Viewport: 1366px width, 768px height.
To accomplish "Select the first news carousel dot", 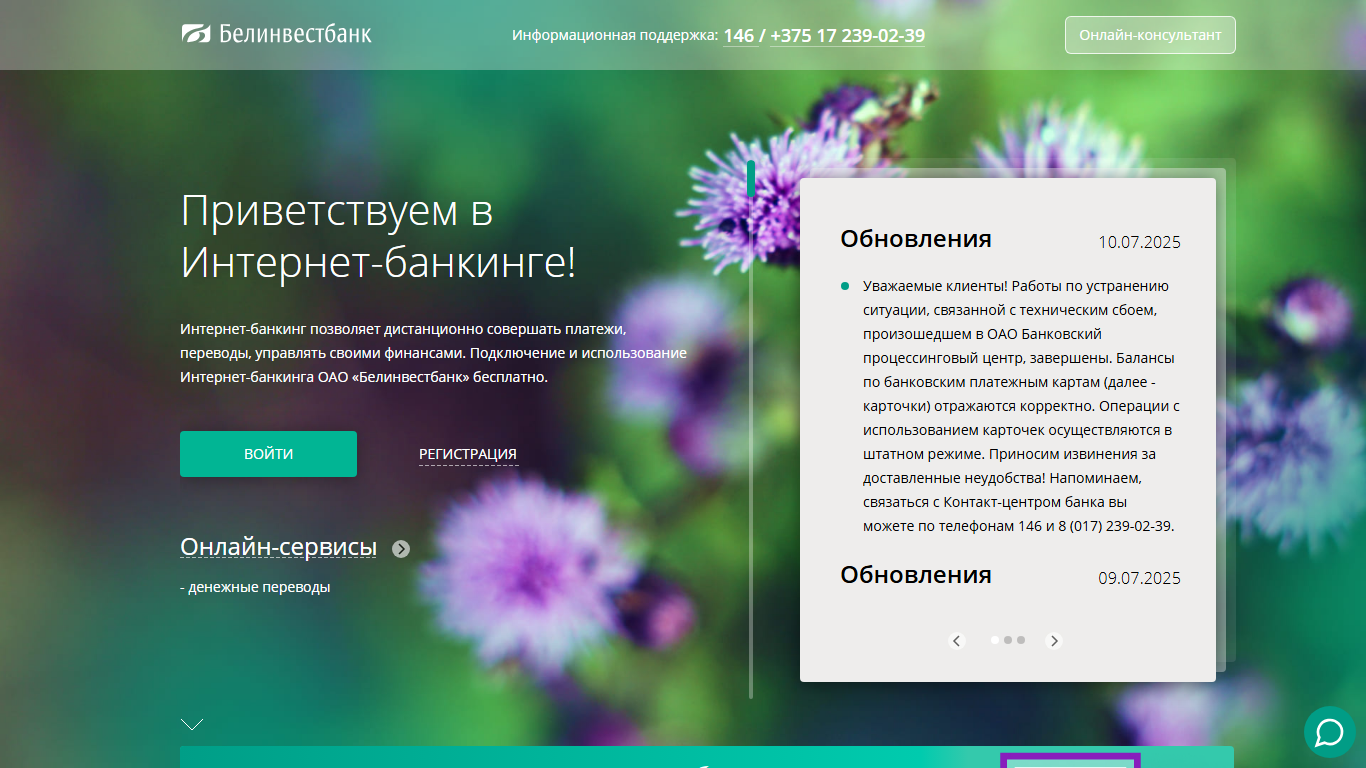I will [x=995, y=639].
